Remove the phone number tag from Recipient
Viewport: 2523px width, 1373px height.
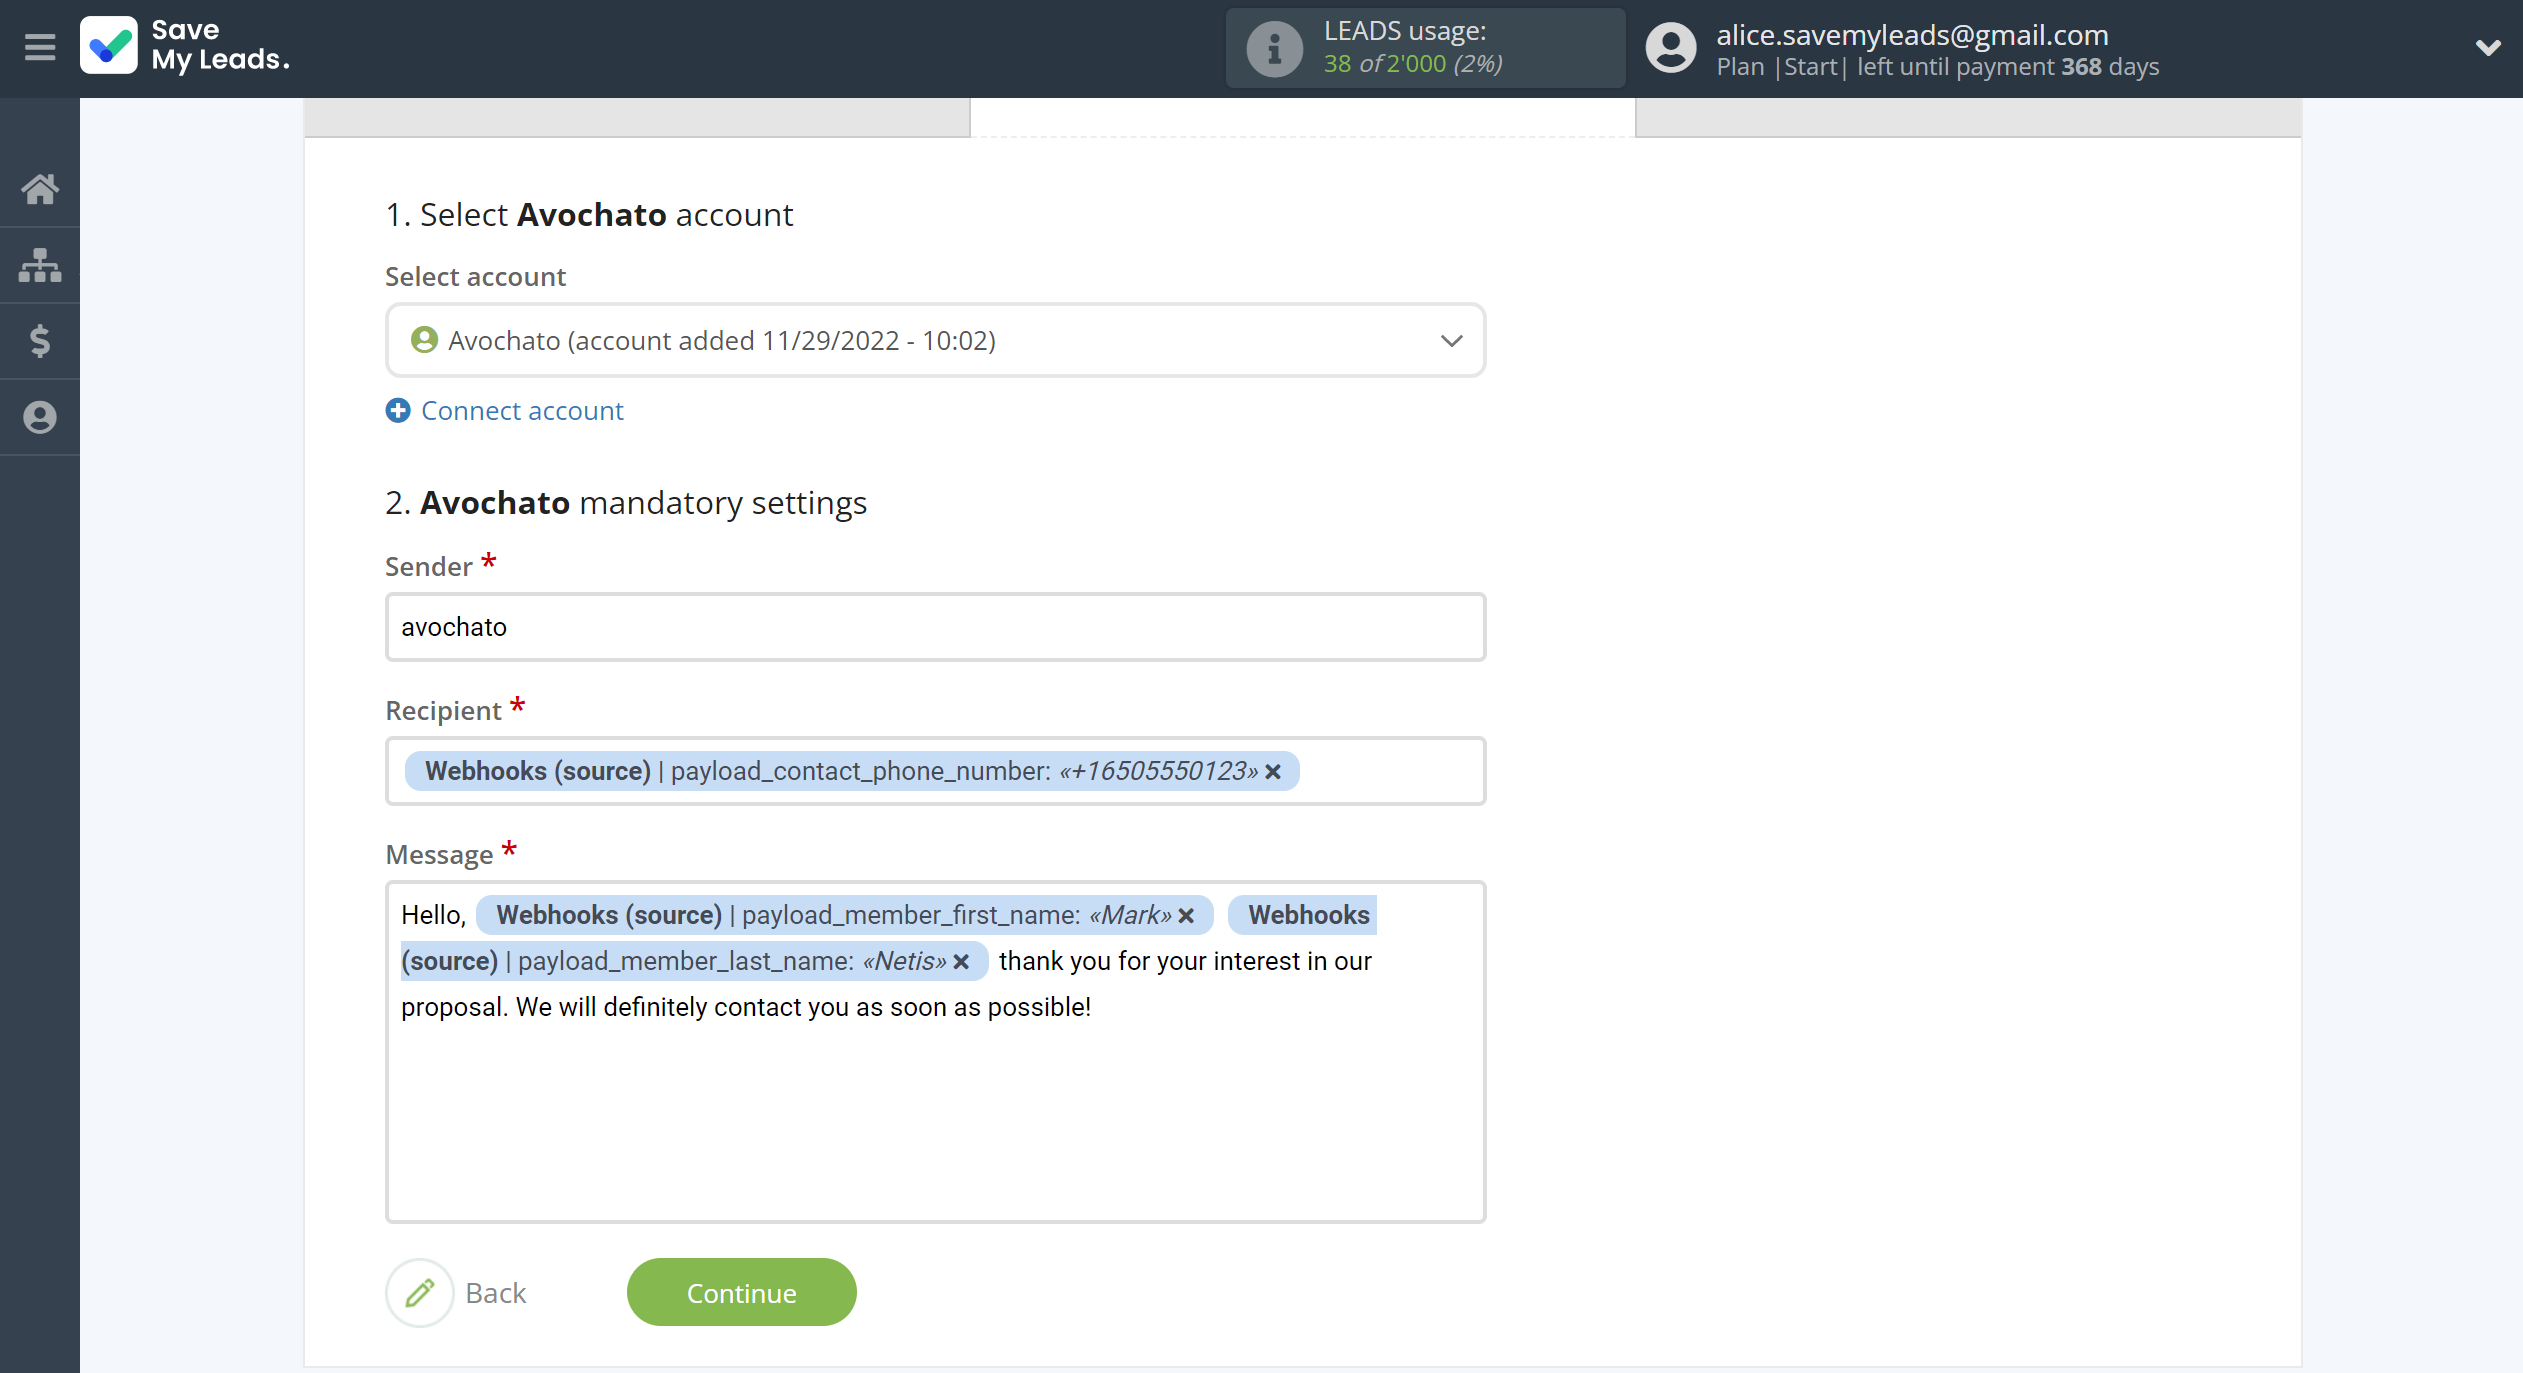coord(1273,772)
